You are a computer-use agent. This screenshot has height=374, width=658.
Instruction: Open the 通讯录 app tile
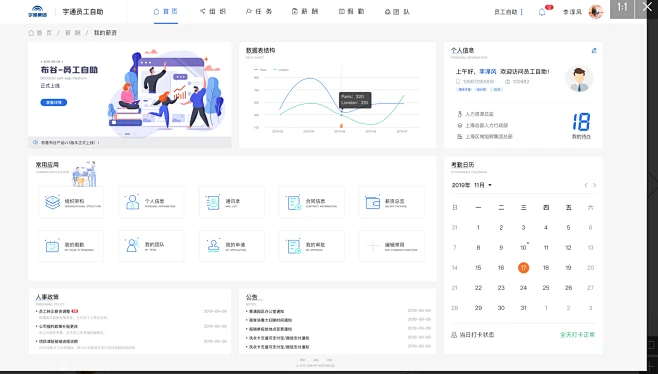tap(232, 202)
